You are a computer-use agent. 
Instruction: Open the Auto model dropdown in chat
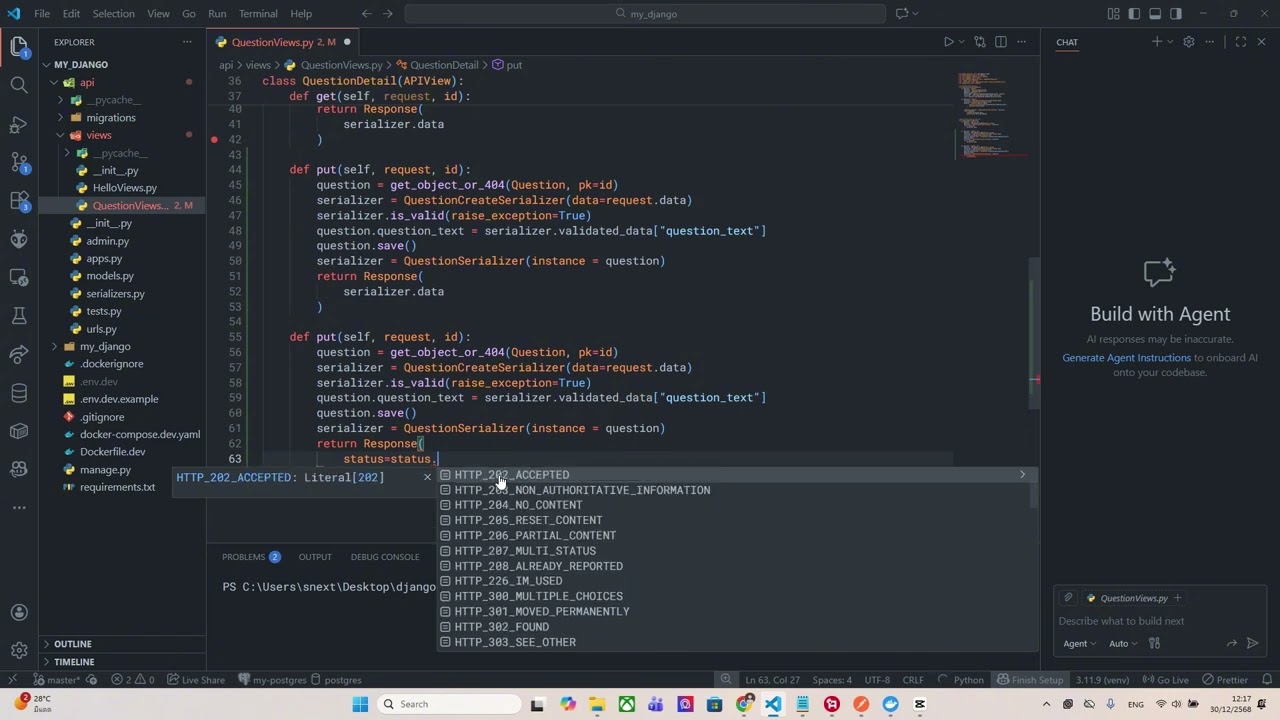tap(1124, 643)
